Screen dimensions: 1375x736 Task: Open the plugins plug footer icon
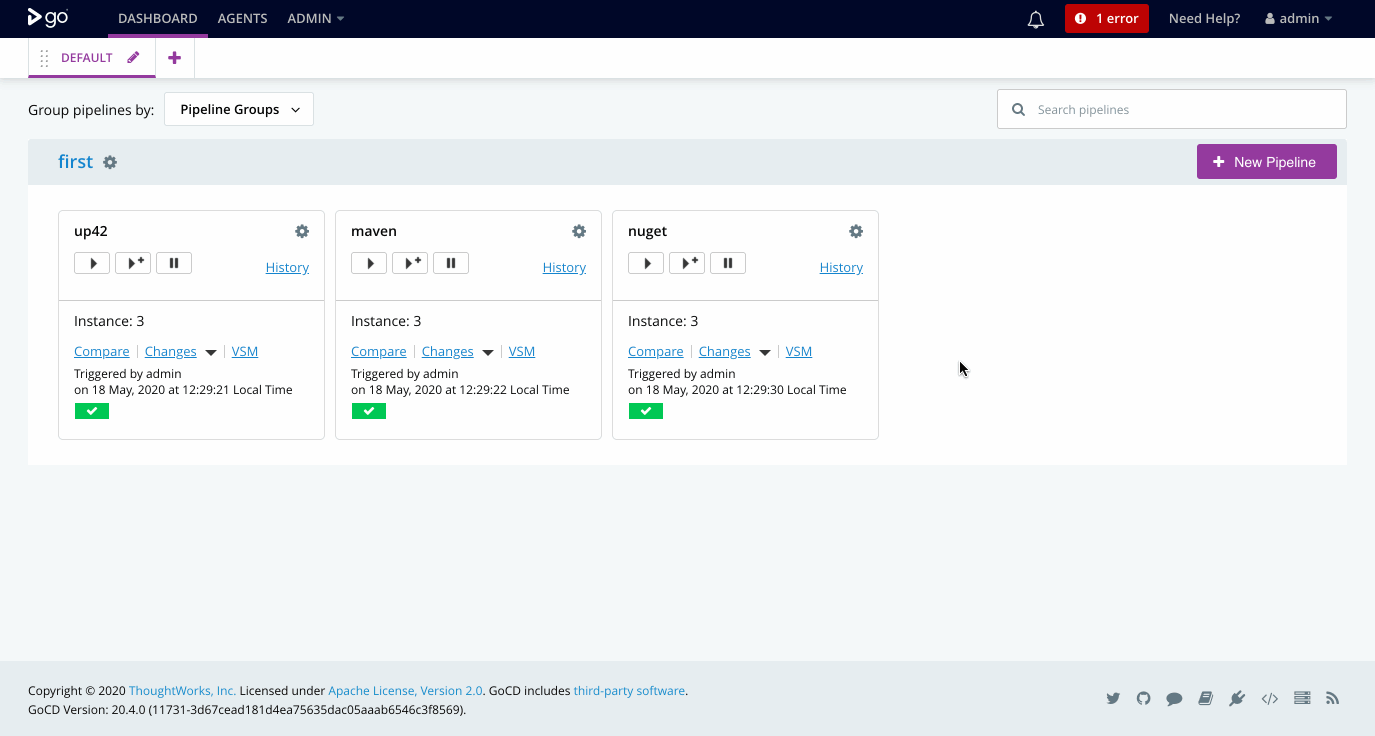pyautogui.click(x=1237, y=698)
